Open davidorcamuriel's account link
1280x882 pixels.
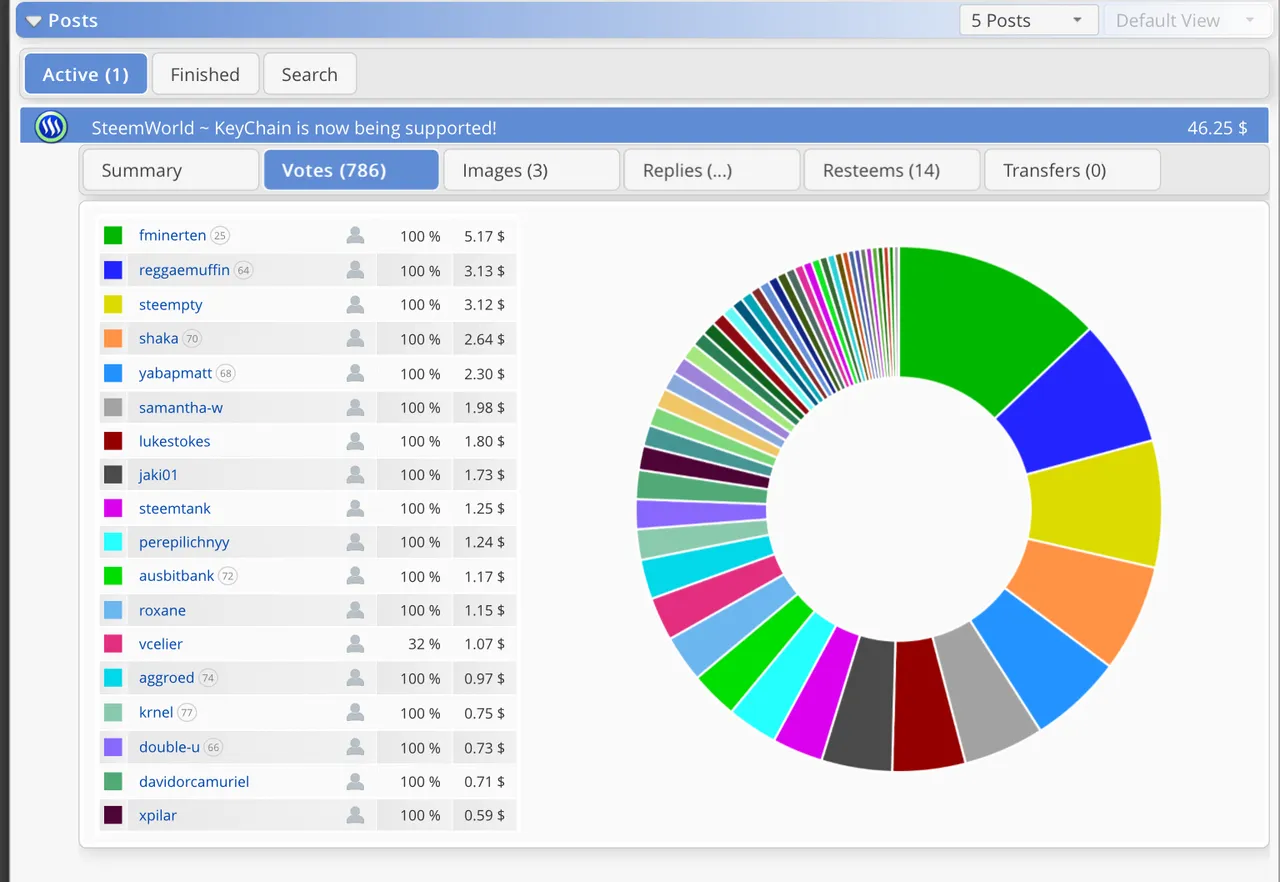(x=194, y=781)
